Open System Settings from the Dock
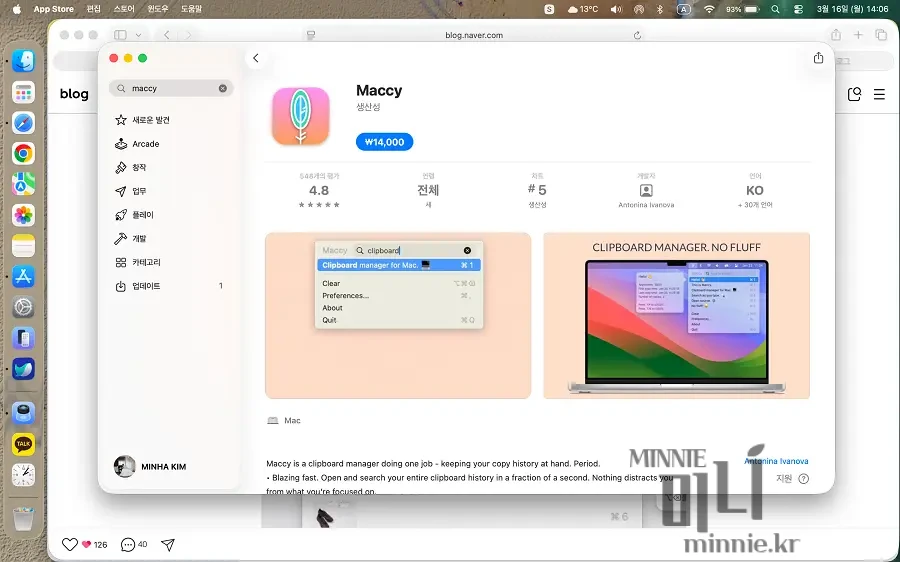This screenshot has height=562, width=900. pos(24,307)
